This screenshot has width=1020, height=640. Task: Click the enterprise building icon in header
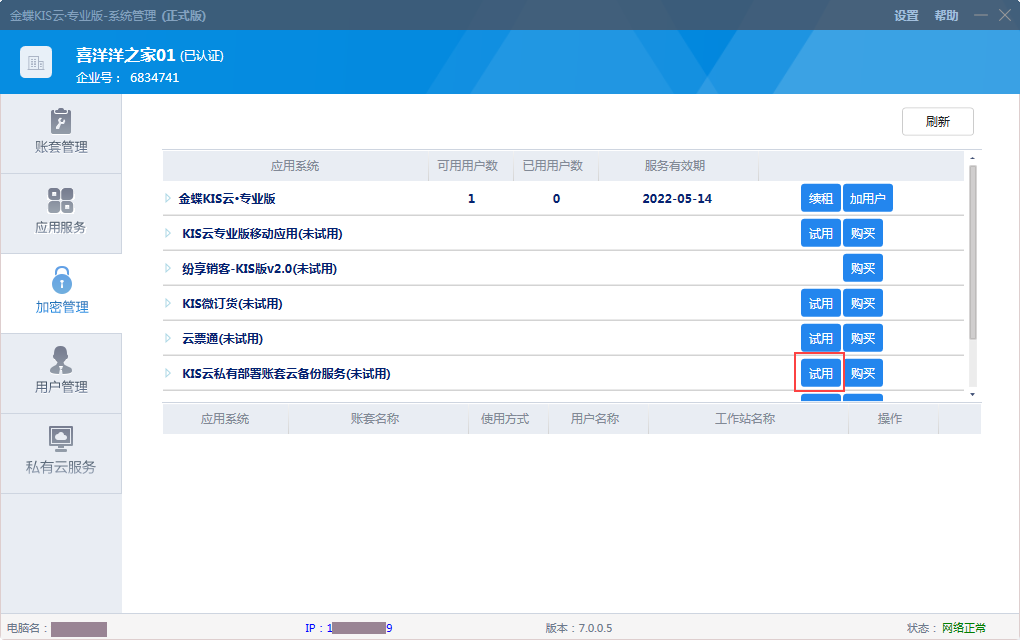(x=36, y=62)
